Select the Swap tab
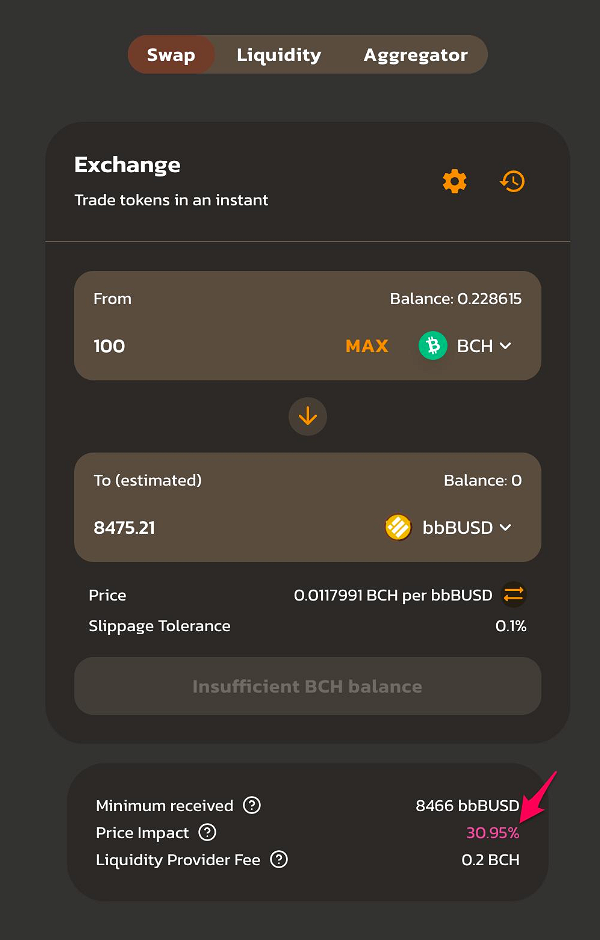The width and height of the screenshot is (600, 940). (171, 55)
